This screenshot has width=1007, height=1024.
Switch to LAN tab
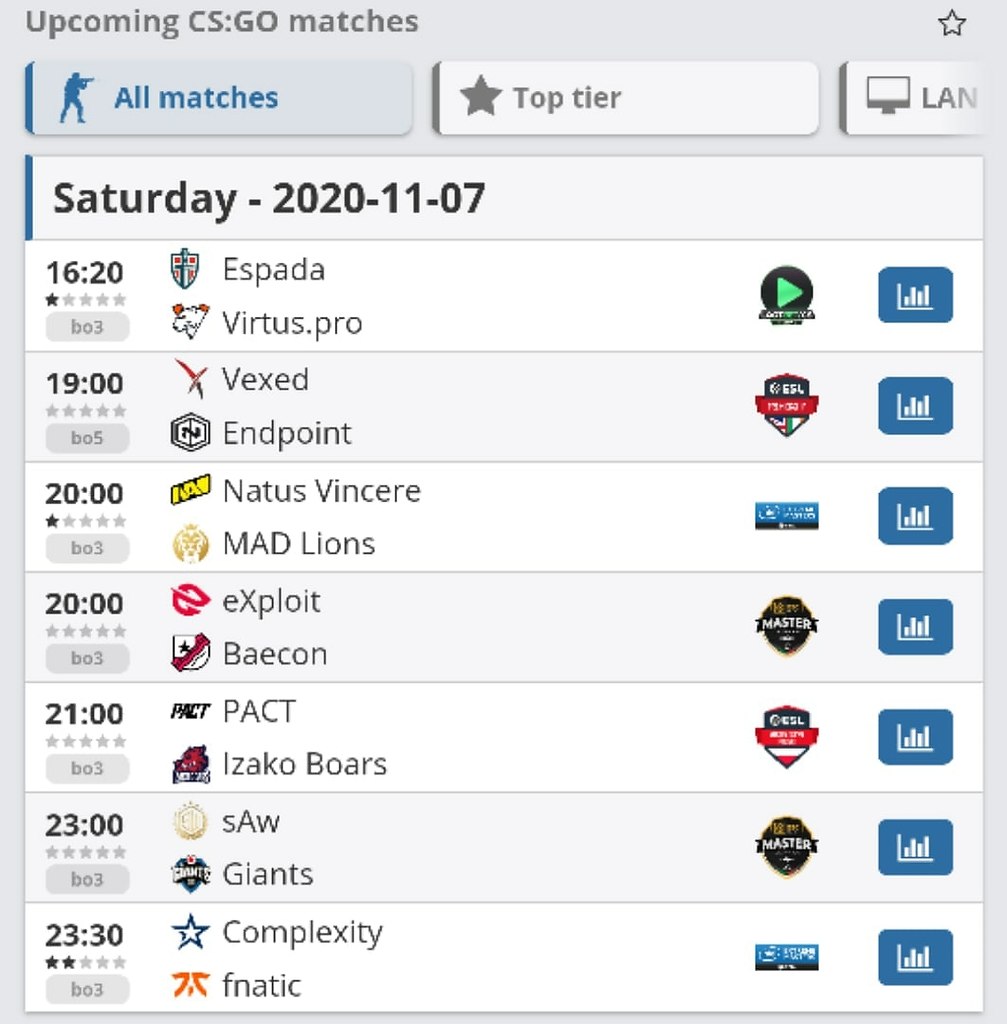[x=912, y=98]
